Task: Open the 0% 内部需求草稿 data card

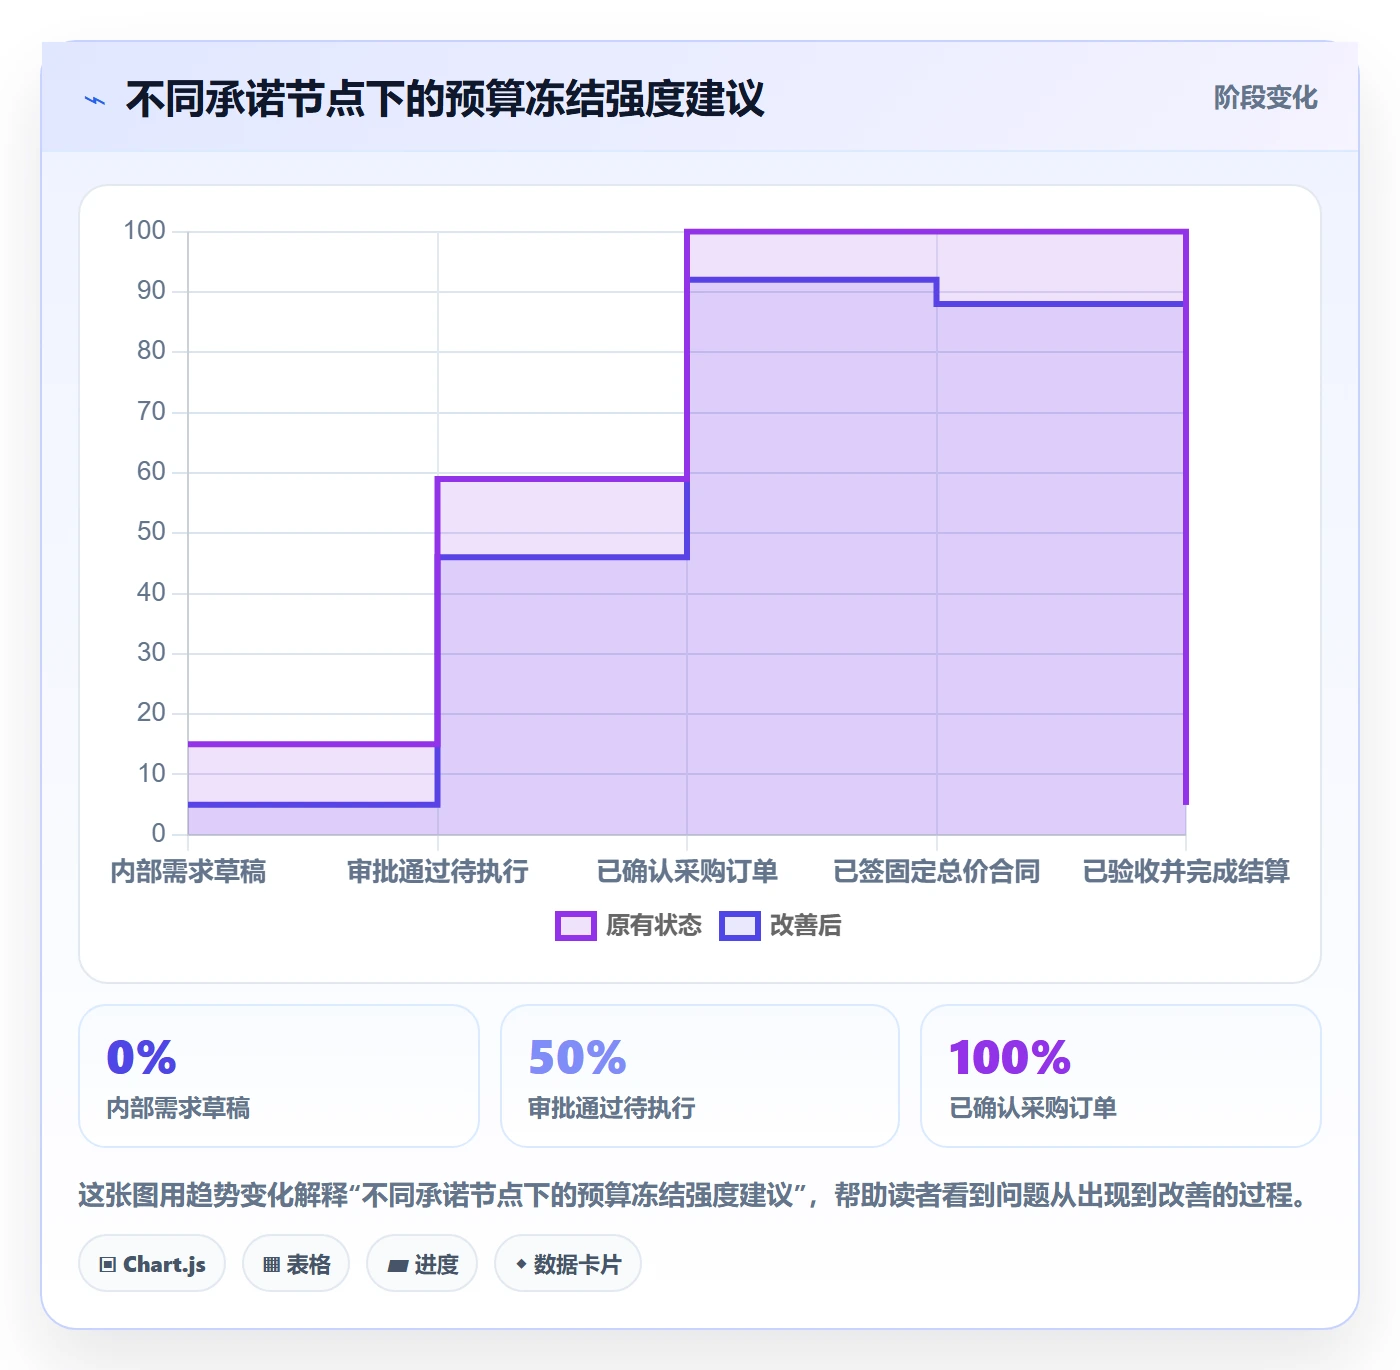Action: 279,1076
